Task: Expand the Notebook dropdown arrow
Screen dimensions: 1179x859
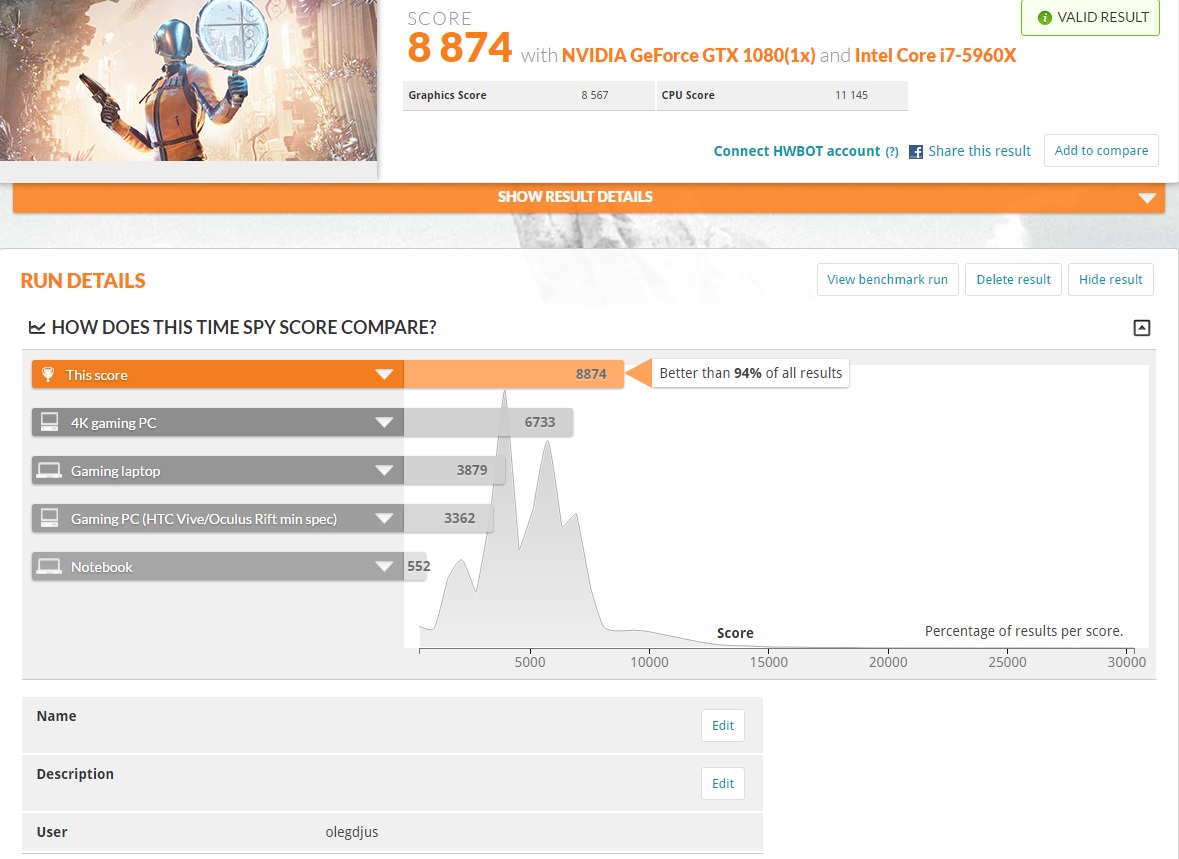Action: click(384, 566)
